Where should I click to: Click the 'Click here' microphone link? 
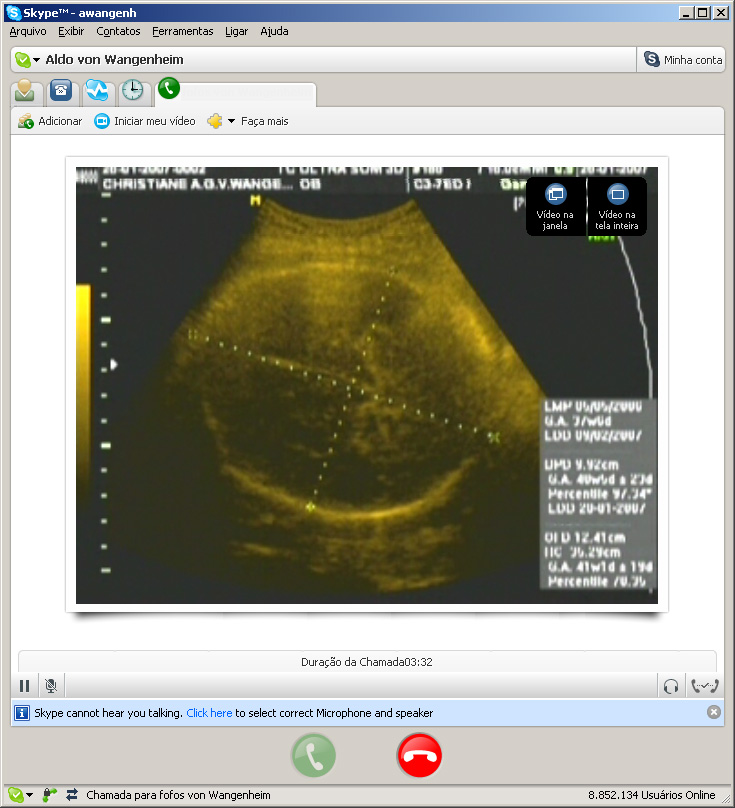[209, 713]
